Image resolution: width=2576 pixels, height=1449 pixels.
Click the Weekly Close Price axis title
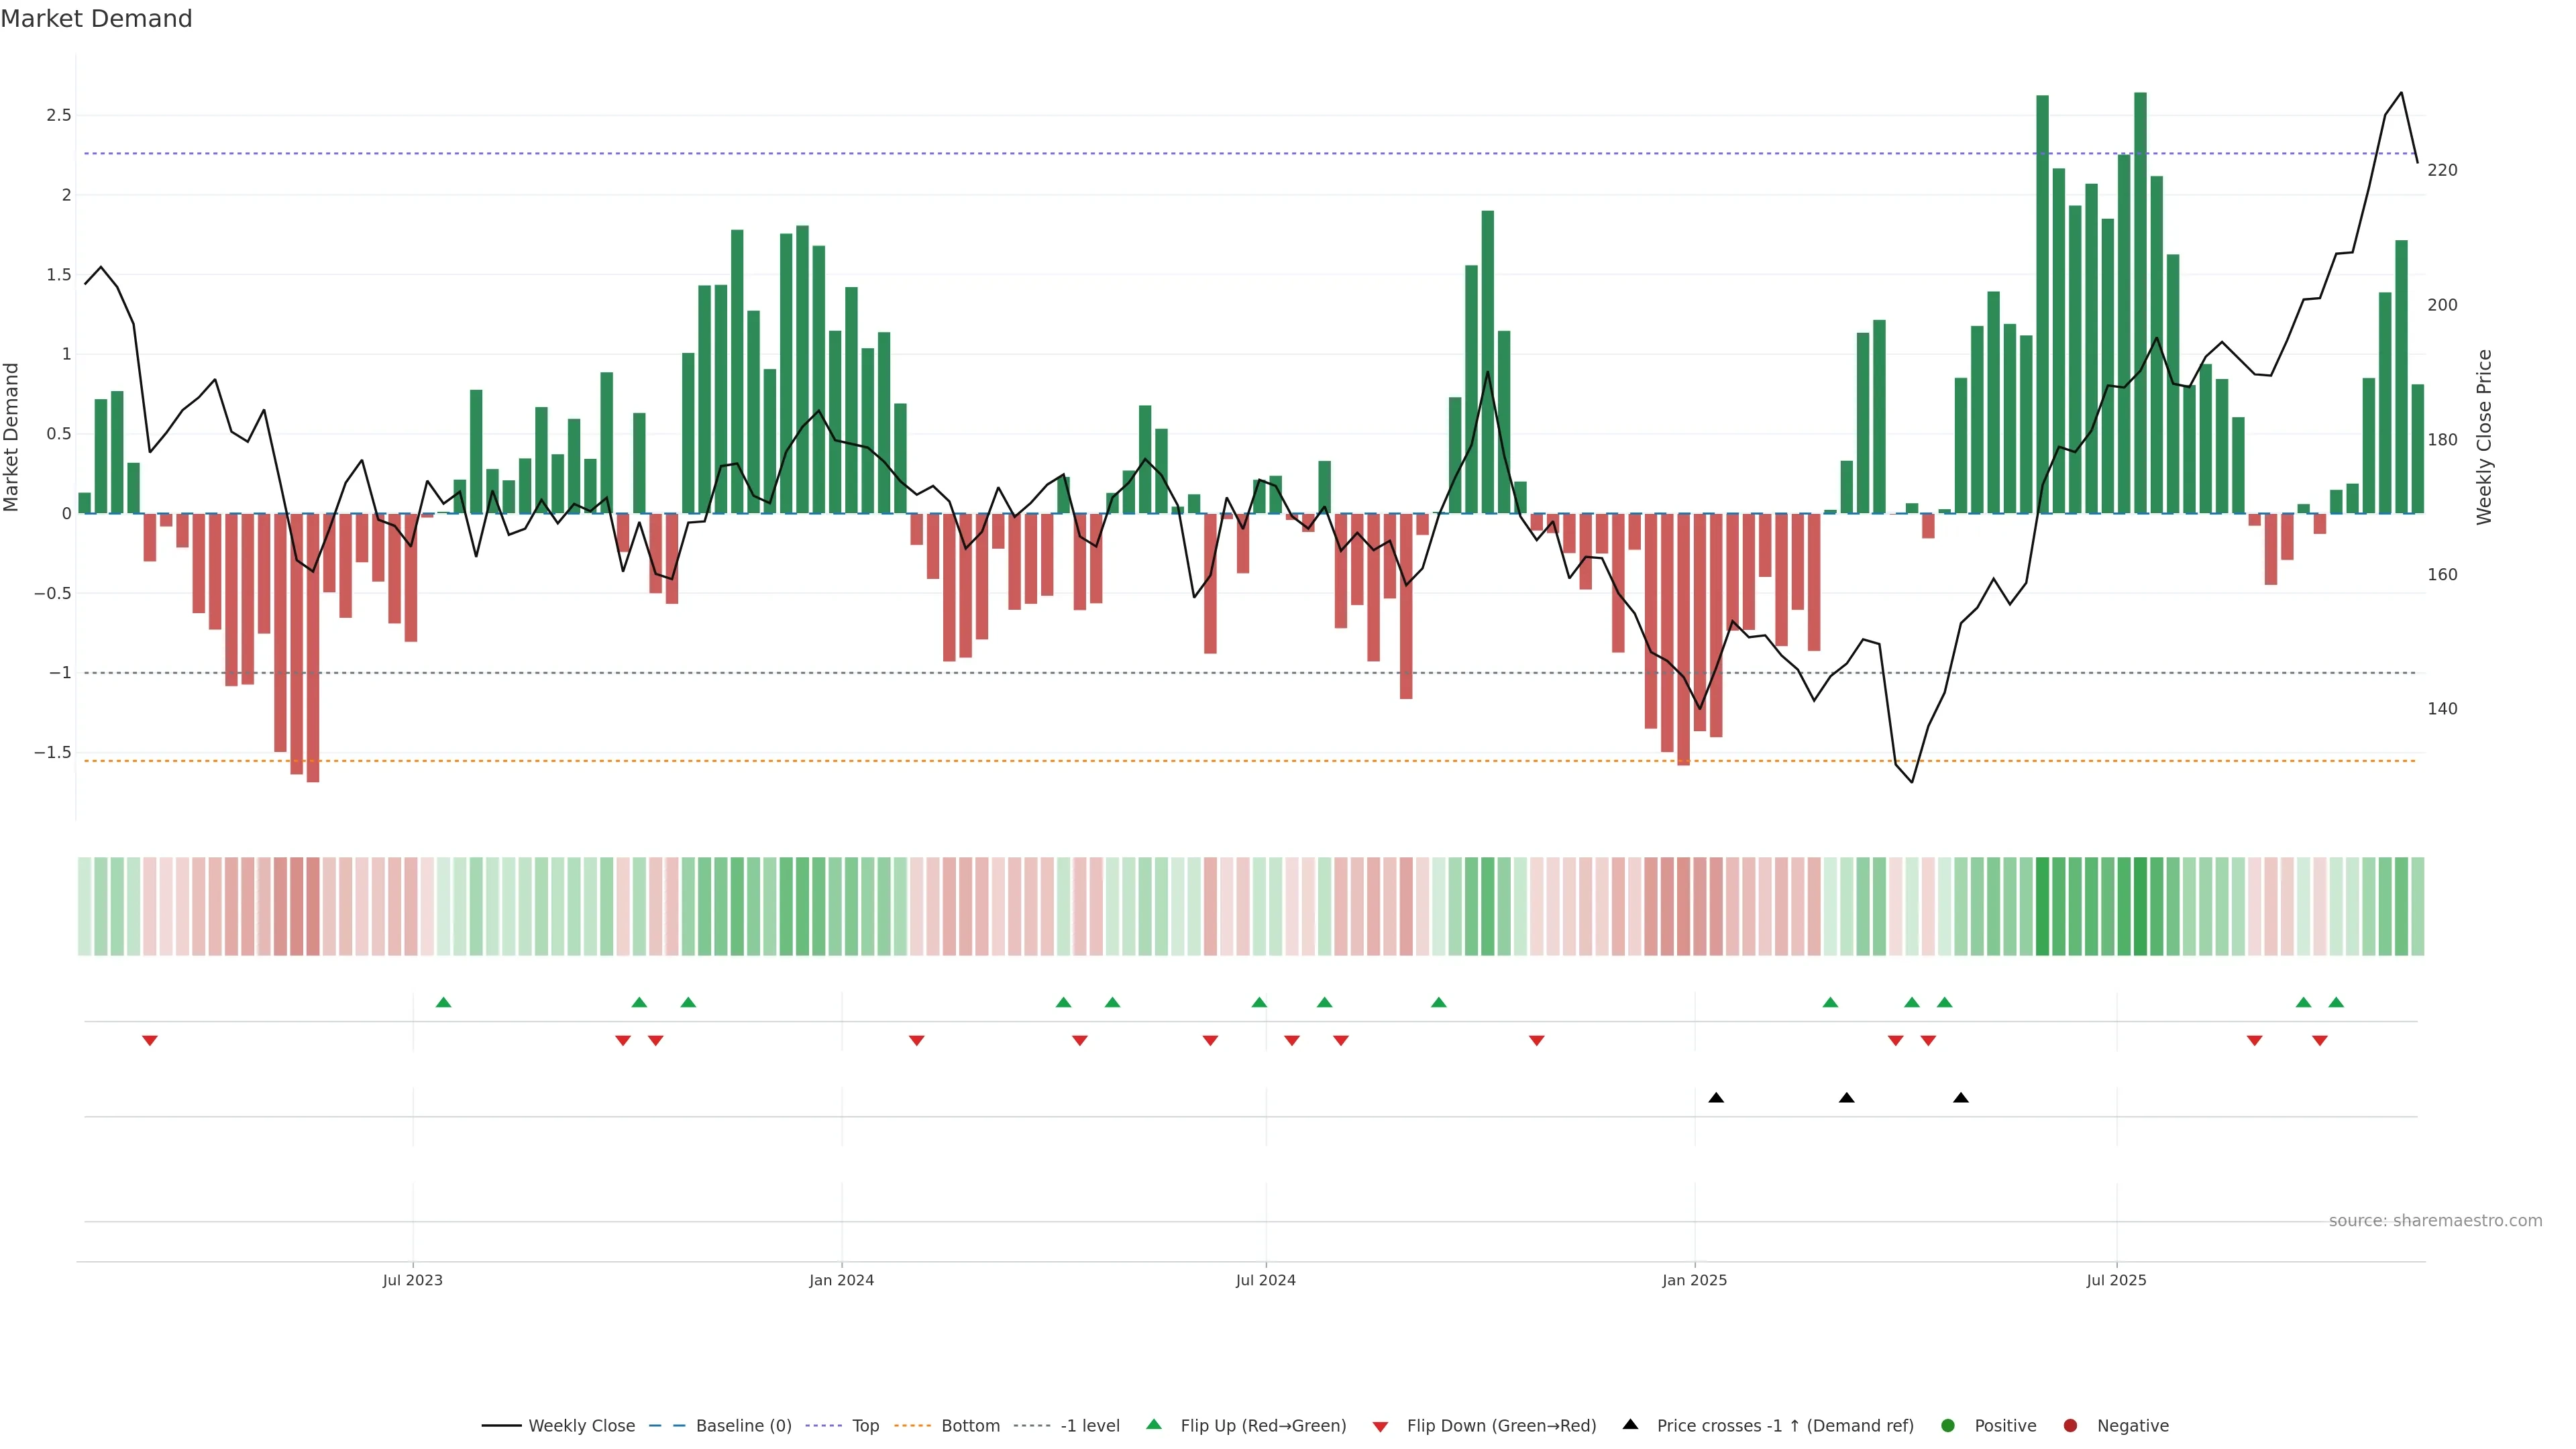pyautogui.click(x=2484, y=437)
